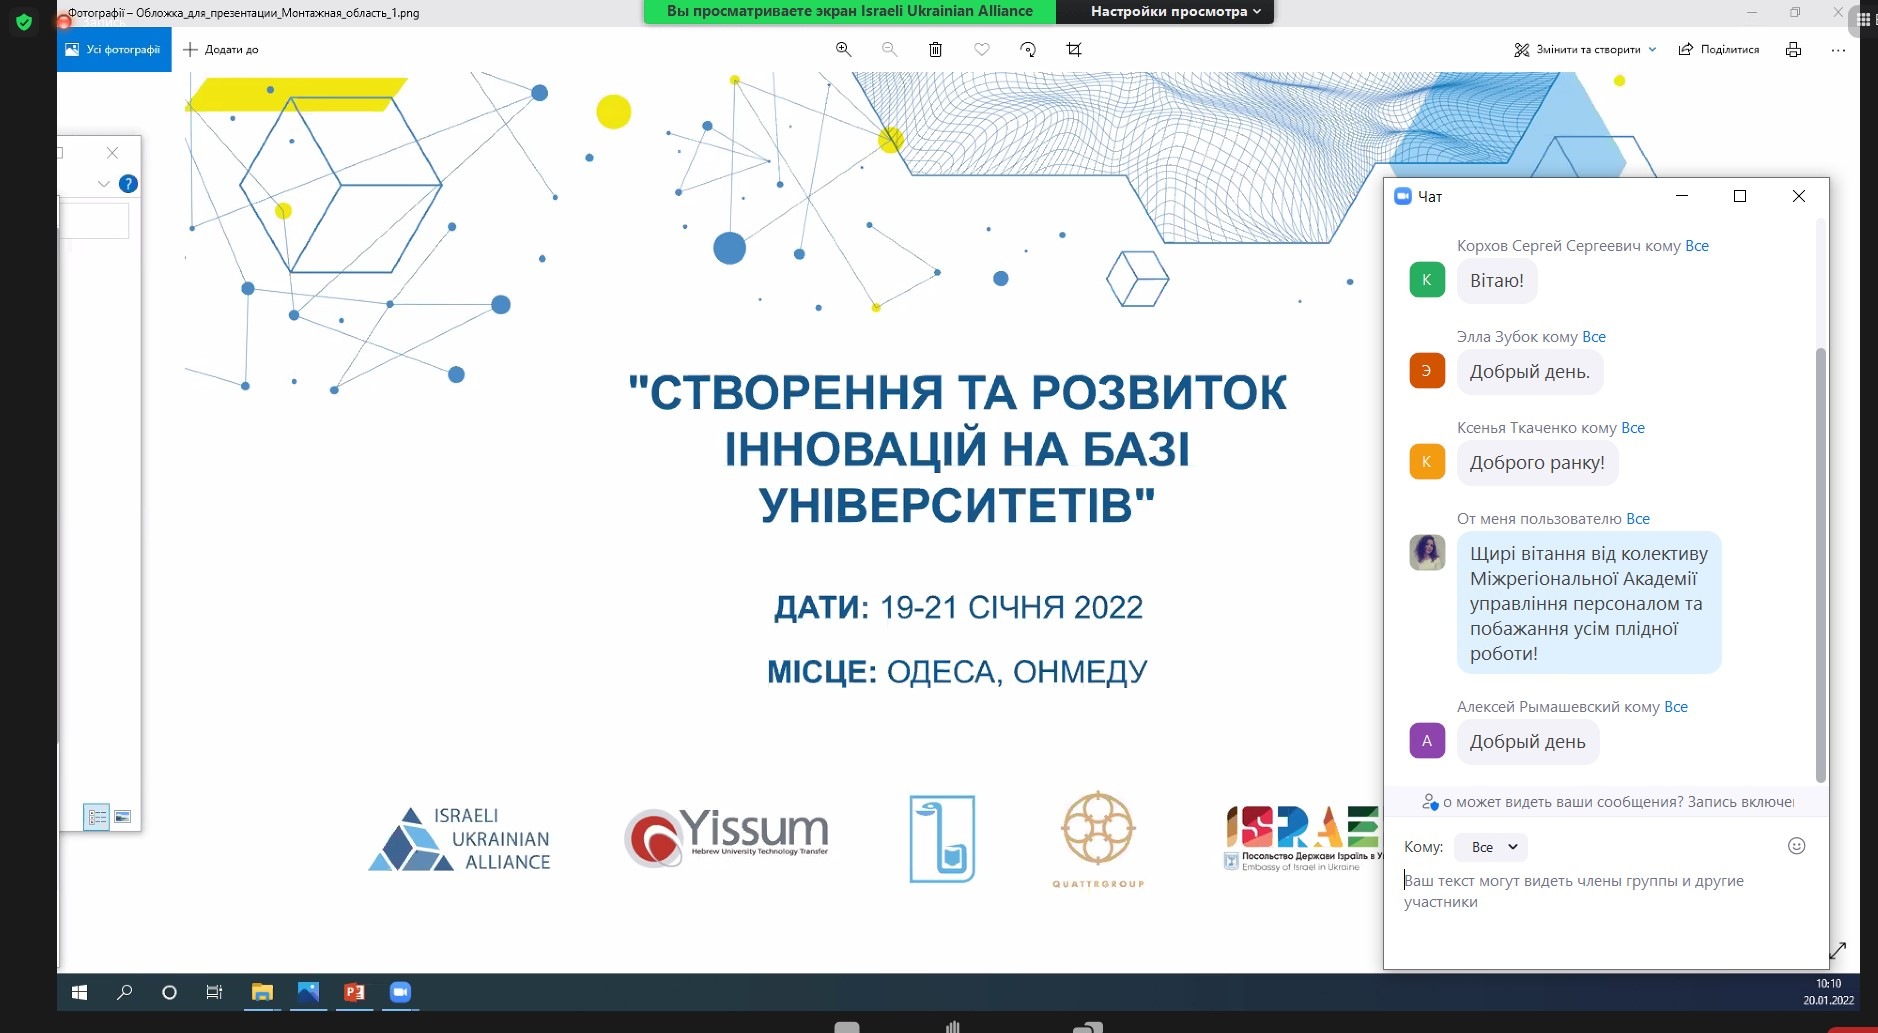Click Додати до in the toolbar
This screenshot has width=1878, height=1033.
tap(221, 49)
